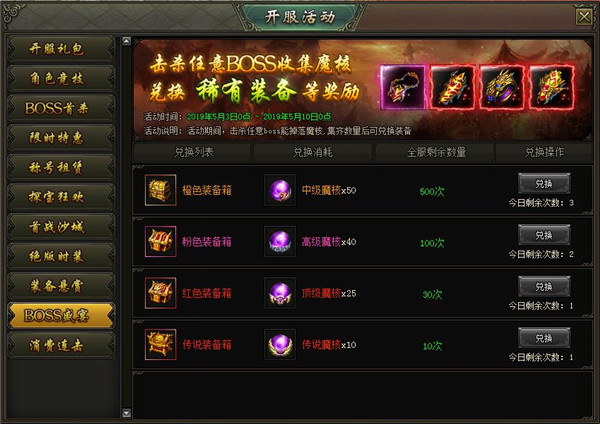Click the 粉色装备箱 chest icon

point(161,241)
